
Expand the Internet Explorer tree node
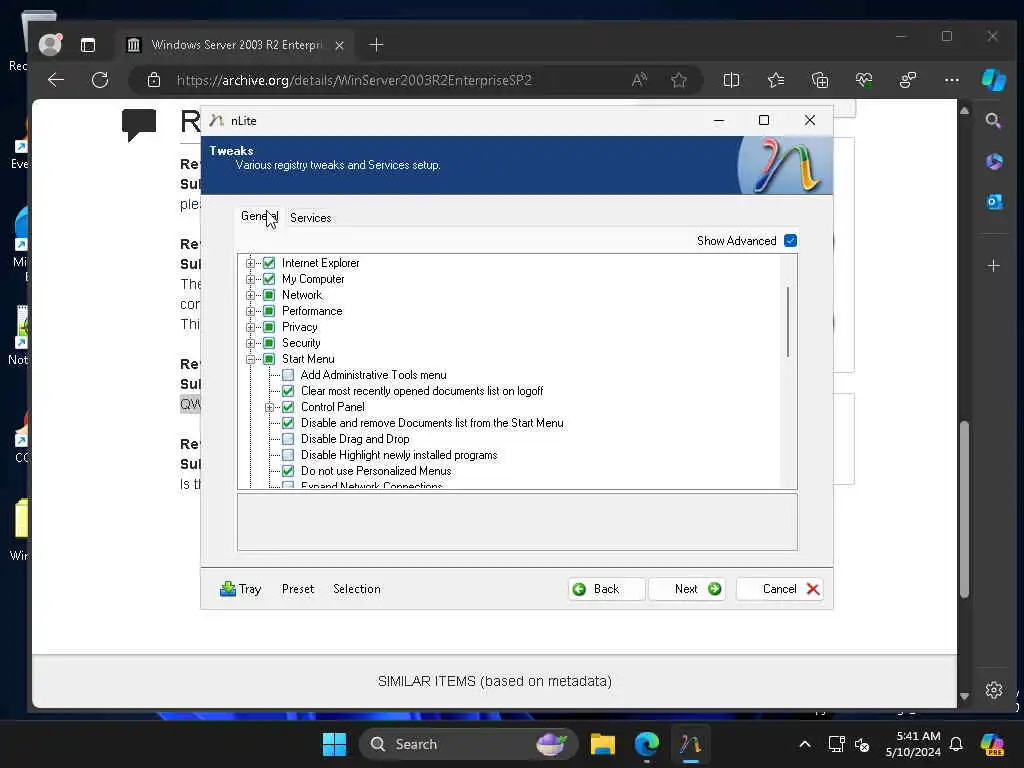[x=250, y=263]
